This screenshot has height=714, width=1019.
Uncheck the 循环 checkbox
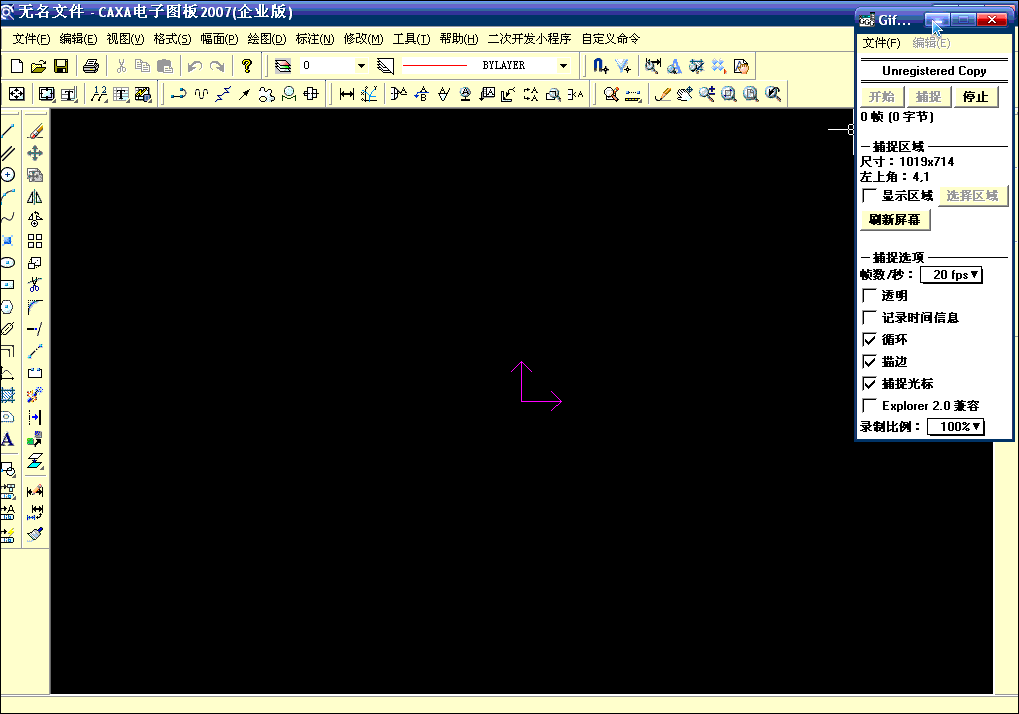click(869, 339)
